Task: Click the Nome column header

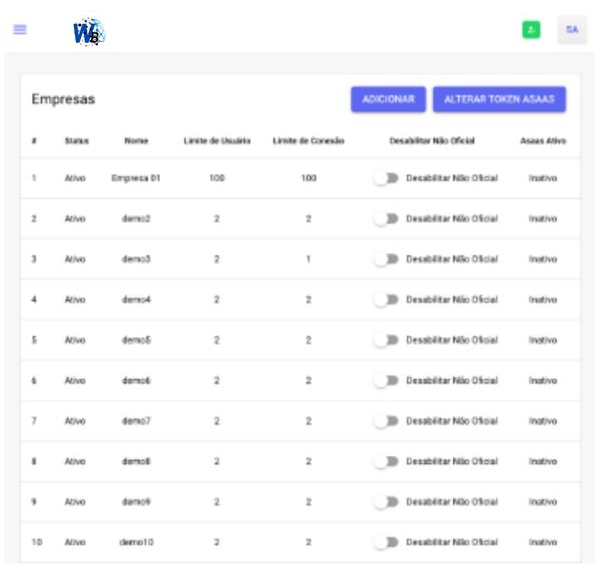Action: click(136, 141)
